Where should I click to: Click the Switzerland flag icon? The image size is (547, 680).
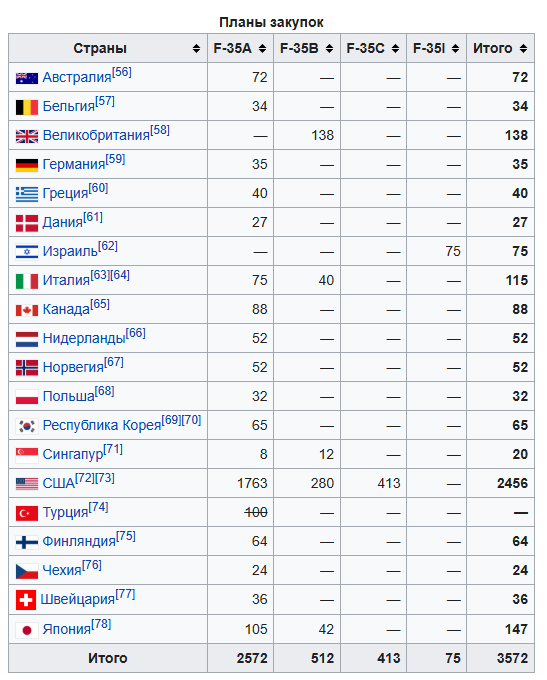(26, 600)
